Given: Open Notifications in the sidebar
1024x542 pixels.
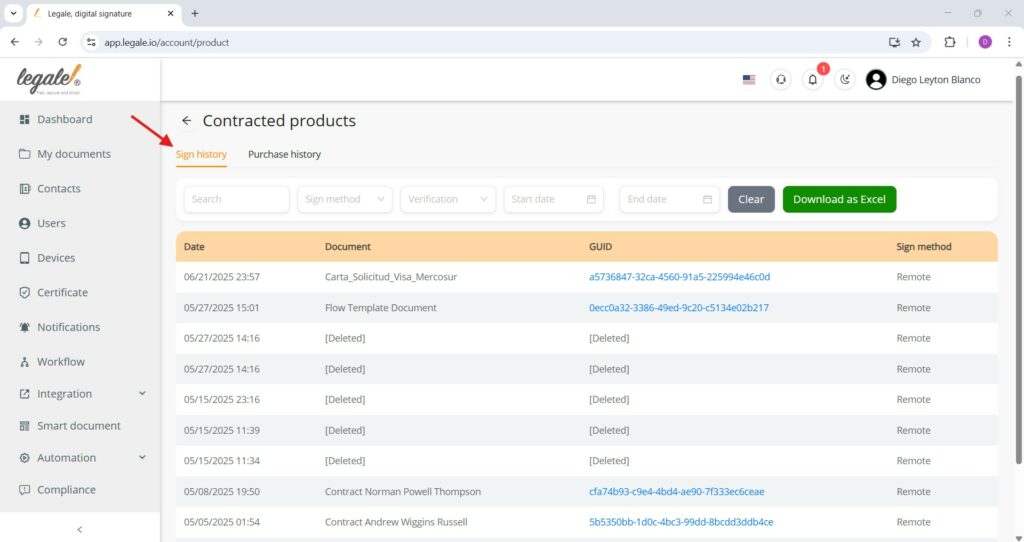Looking at the screenshot, I should coord(59,327).
